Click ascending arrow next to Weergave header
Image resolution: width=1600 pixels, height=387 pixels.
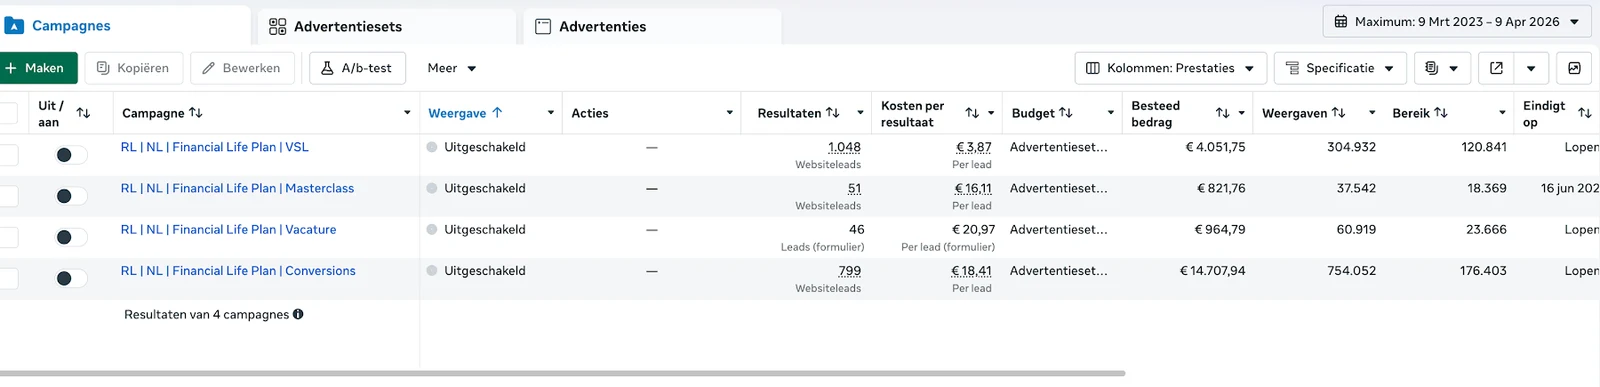[x=497, y=113]
